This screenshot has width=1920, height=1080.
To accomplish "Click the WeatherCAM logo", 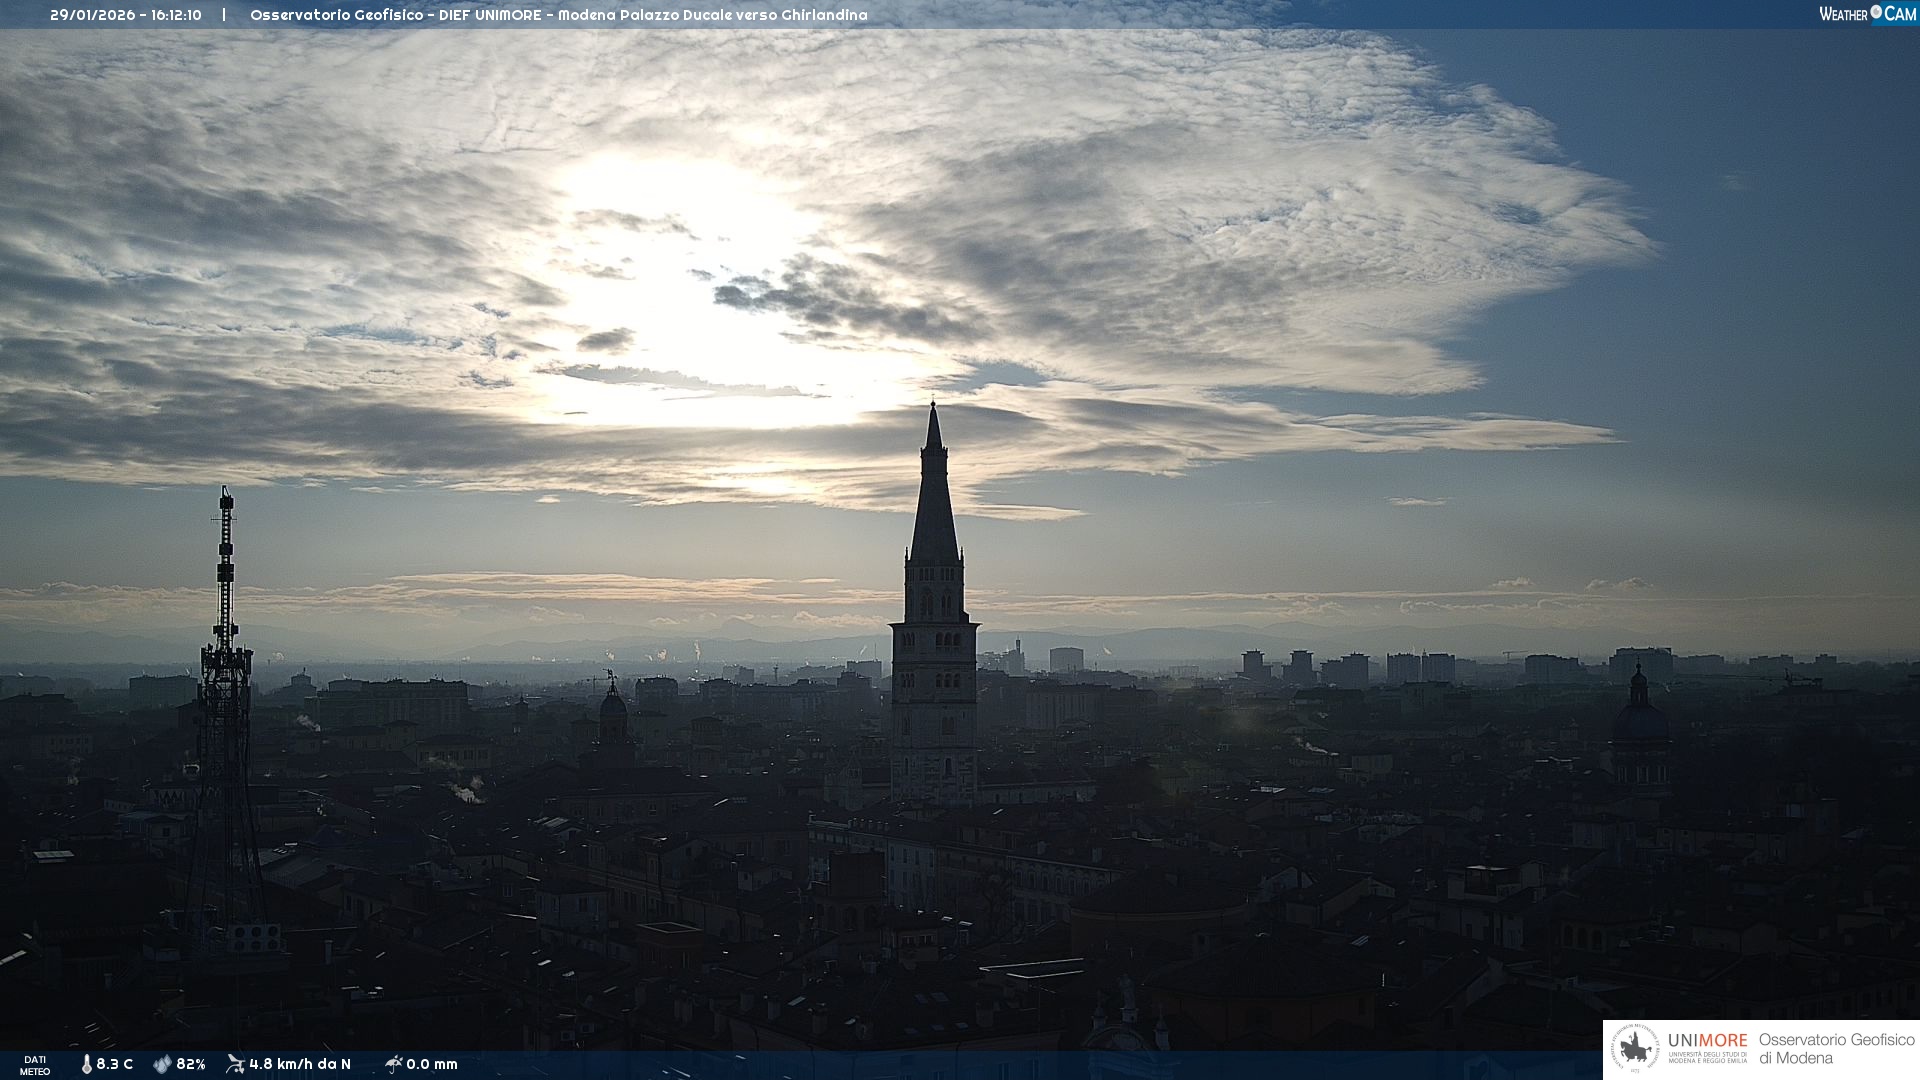I will pos(1867,14).
